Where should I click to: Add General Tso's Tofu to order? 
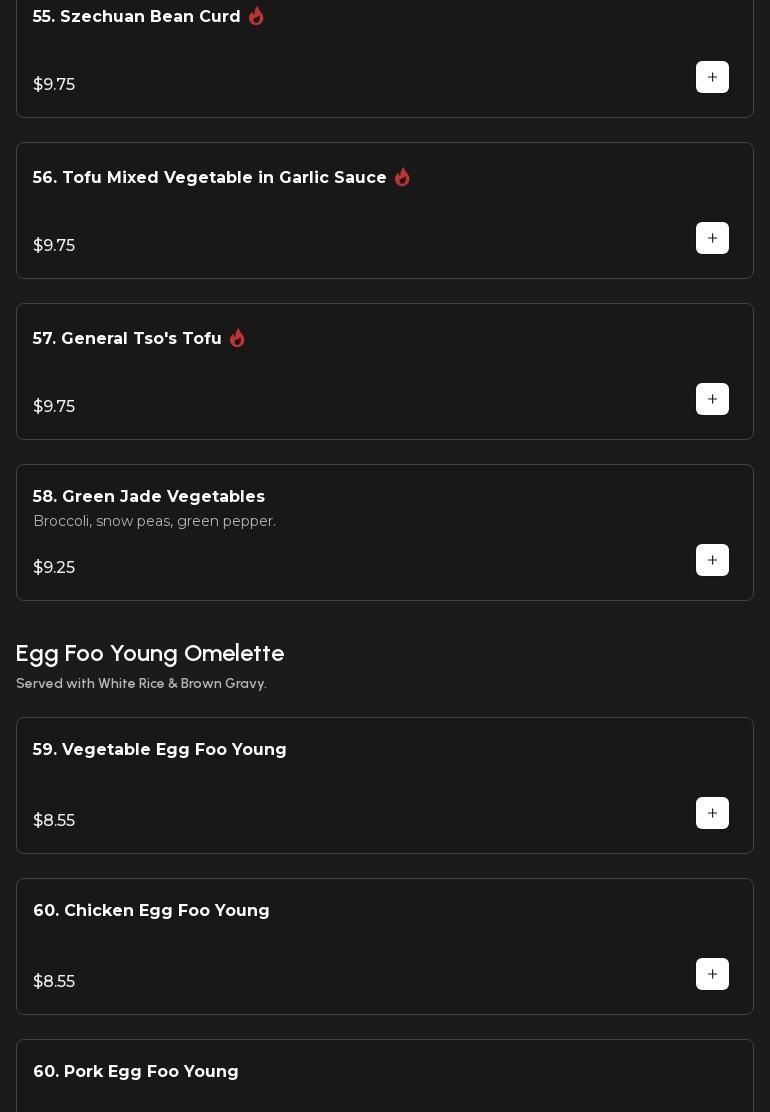click(x=712, y=399)
